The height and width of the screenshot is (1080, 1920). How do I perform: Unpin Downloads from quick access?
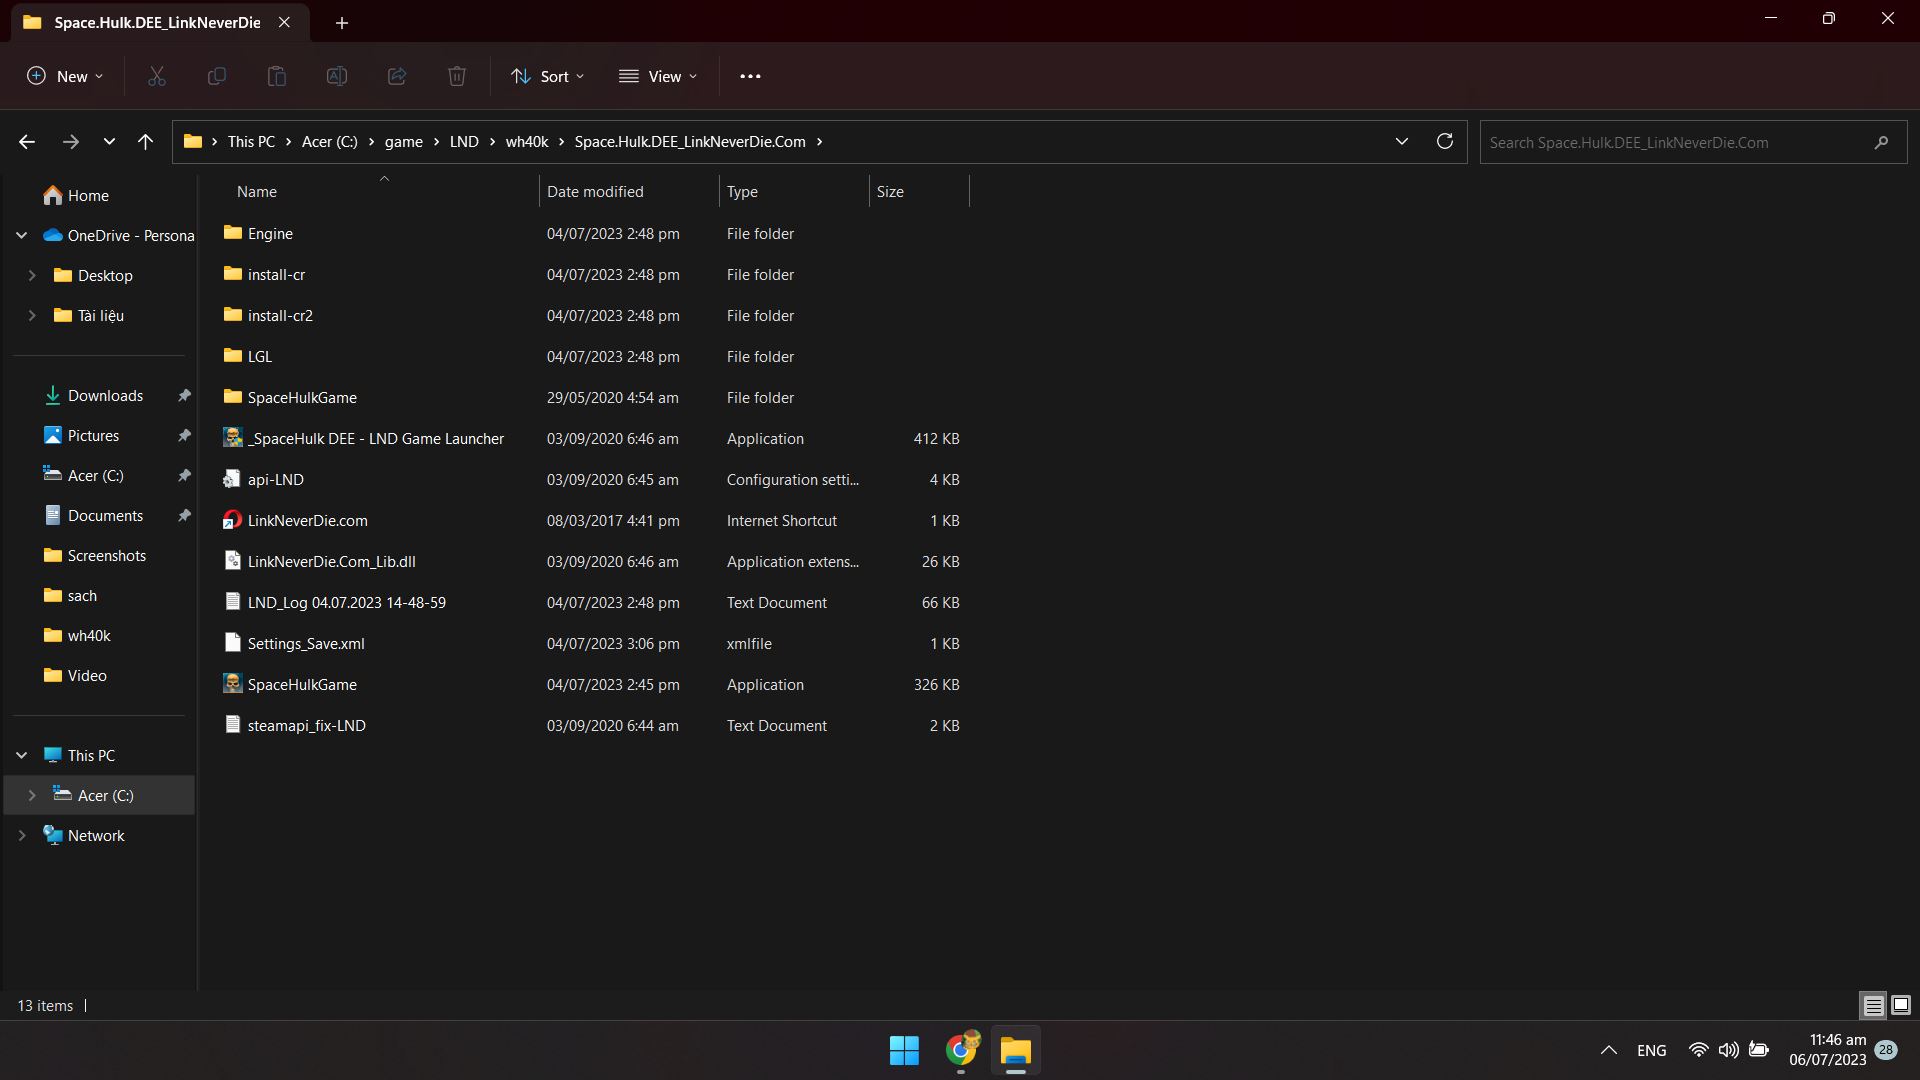tap(184, 396)
